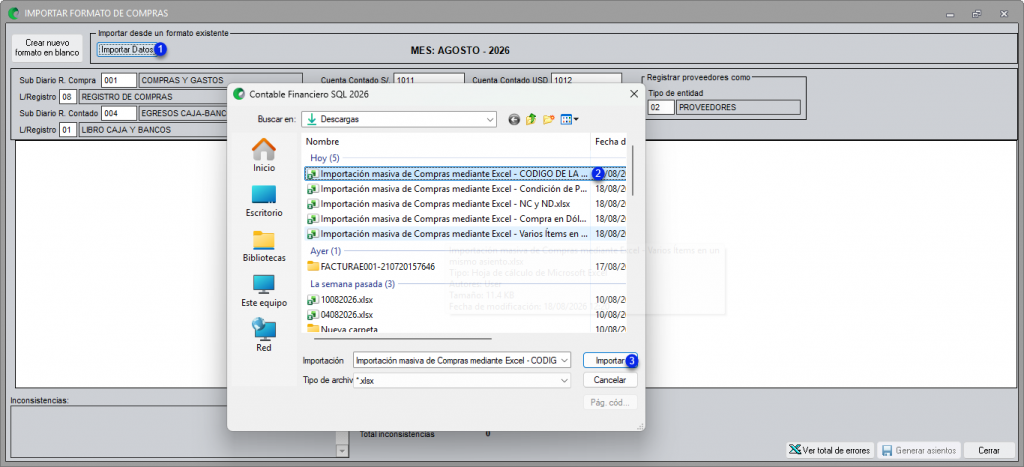This screenshot has width=1024, height=467.
Task: Click folder icon of FACTURAE001-210720157646
Action: coord(313,266)
